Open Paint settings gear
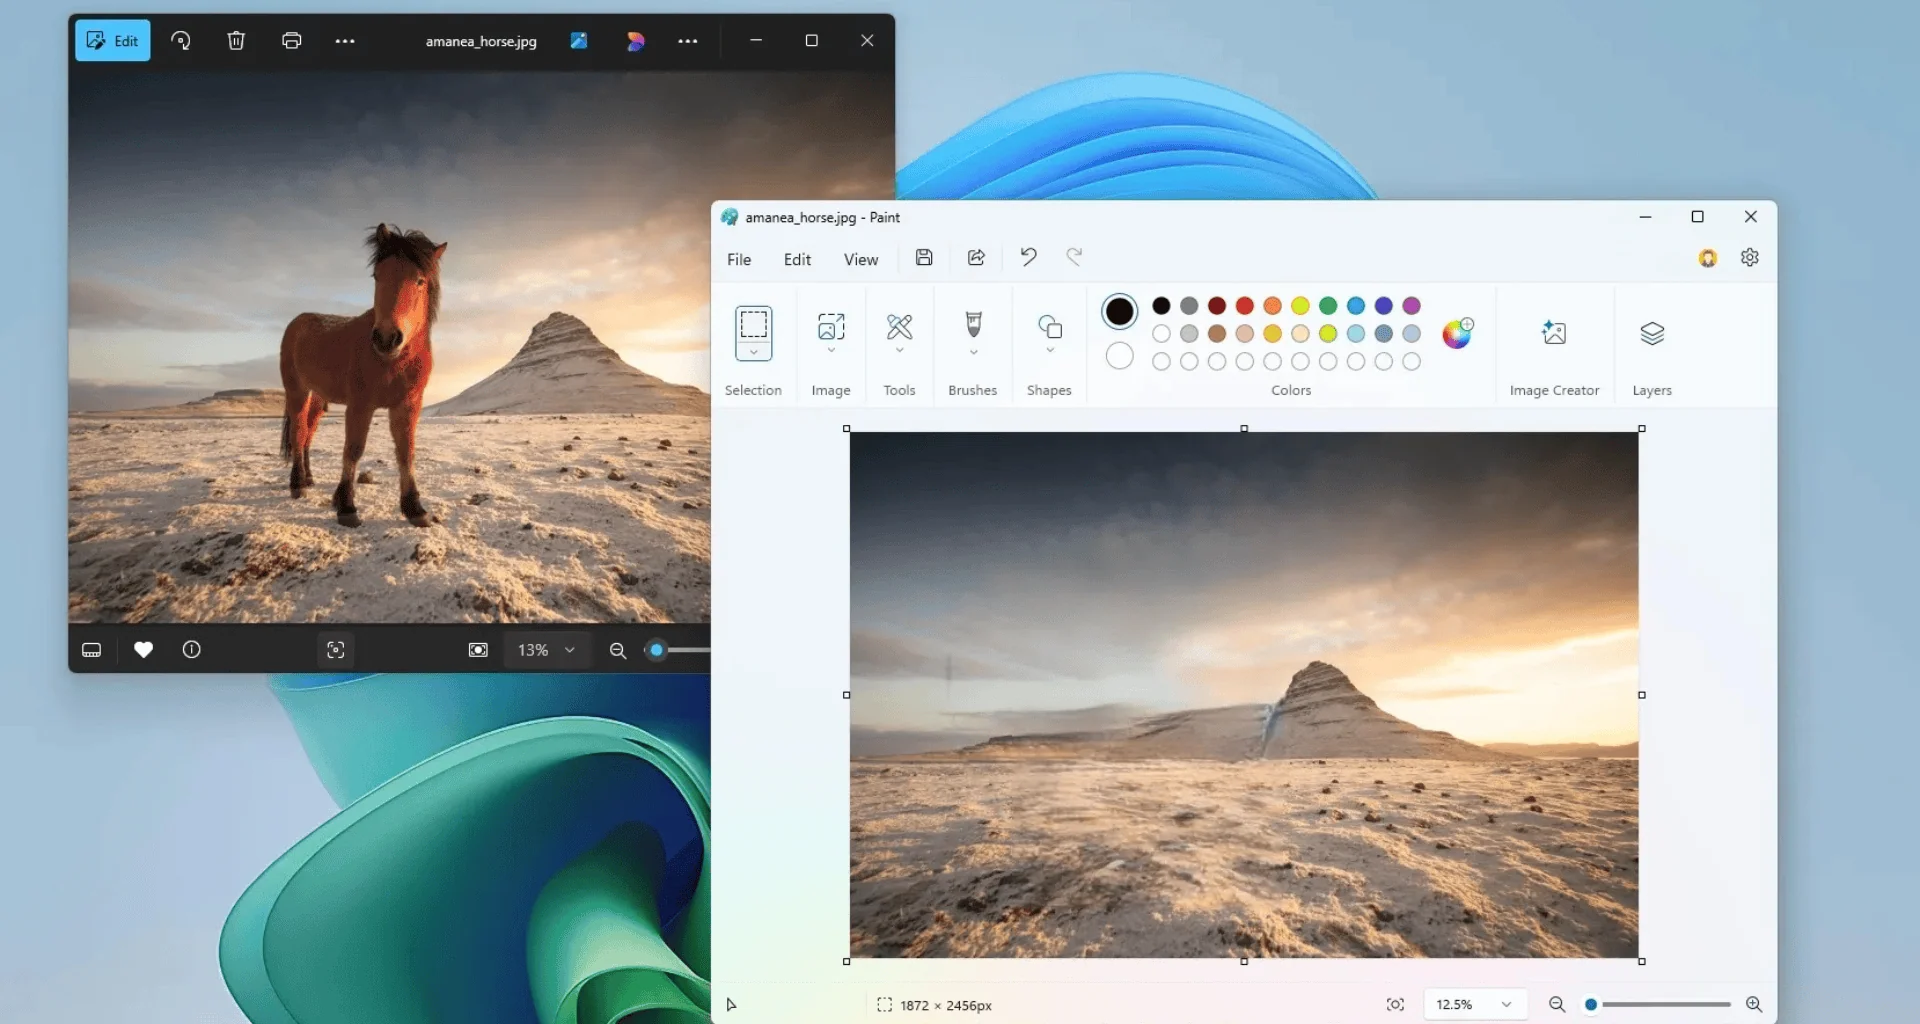The height and width of the screenshot is (1024, 1920). [x=1749, y=258]
